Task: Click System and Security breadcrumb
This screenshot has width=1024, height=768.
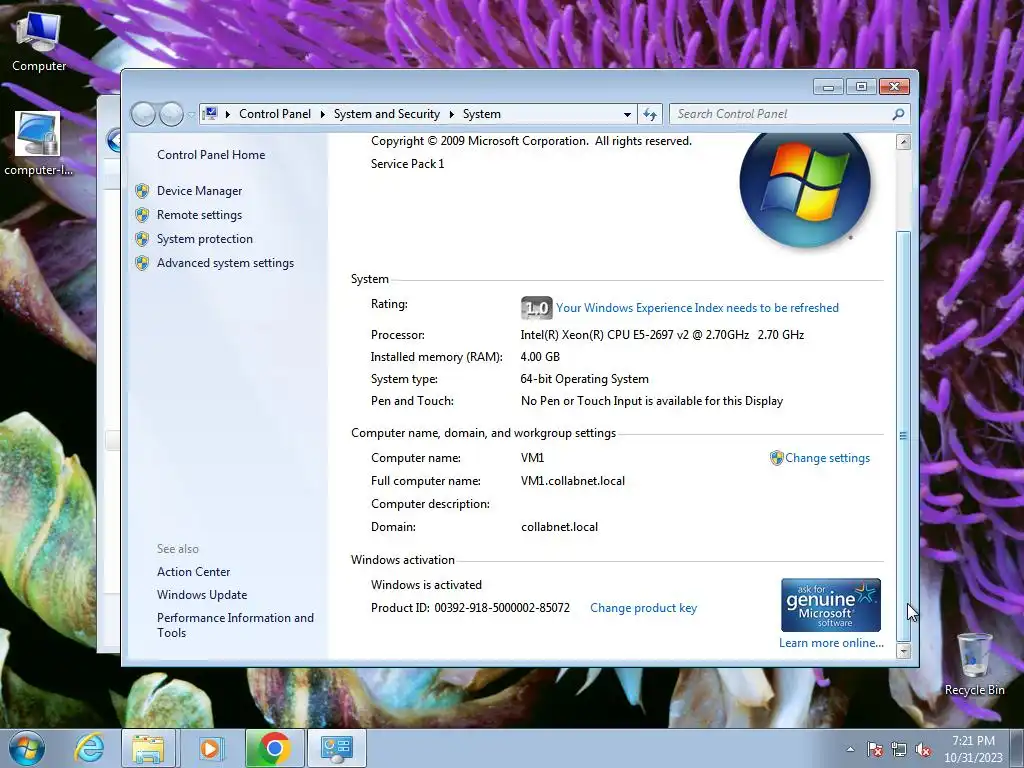Action: (387, 114)
